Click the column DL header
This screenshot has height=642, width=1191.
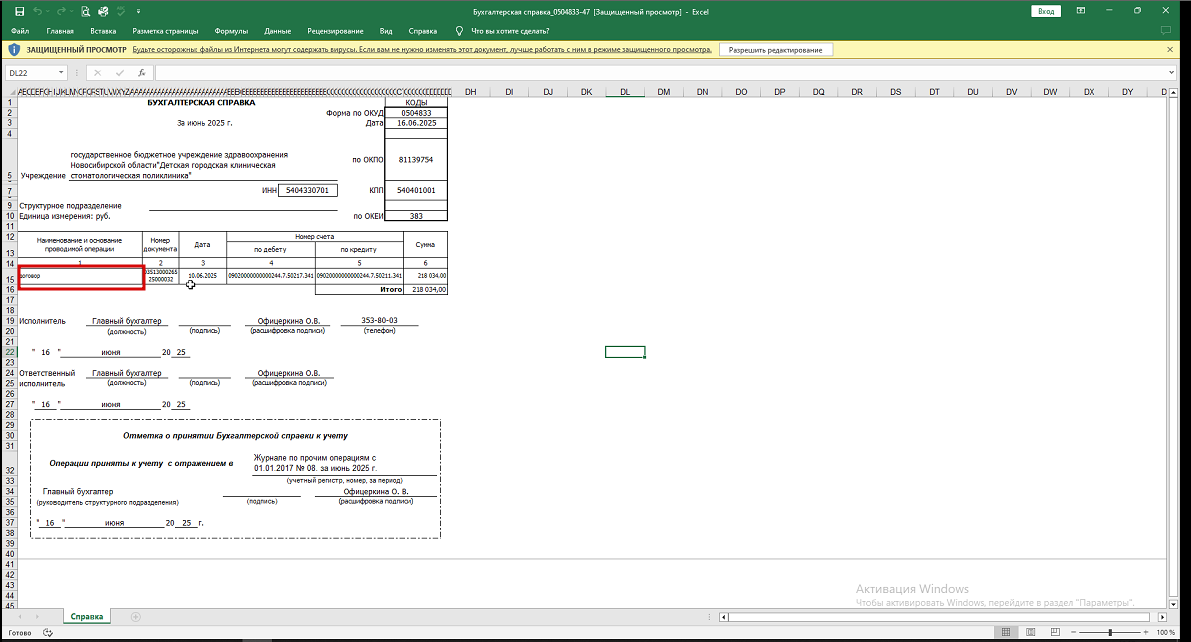(625, 92)
